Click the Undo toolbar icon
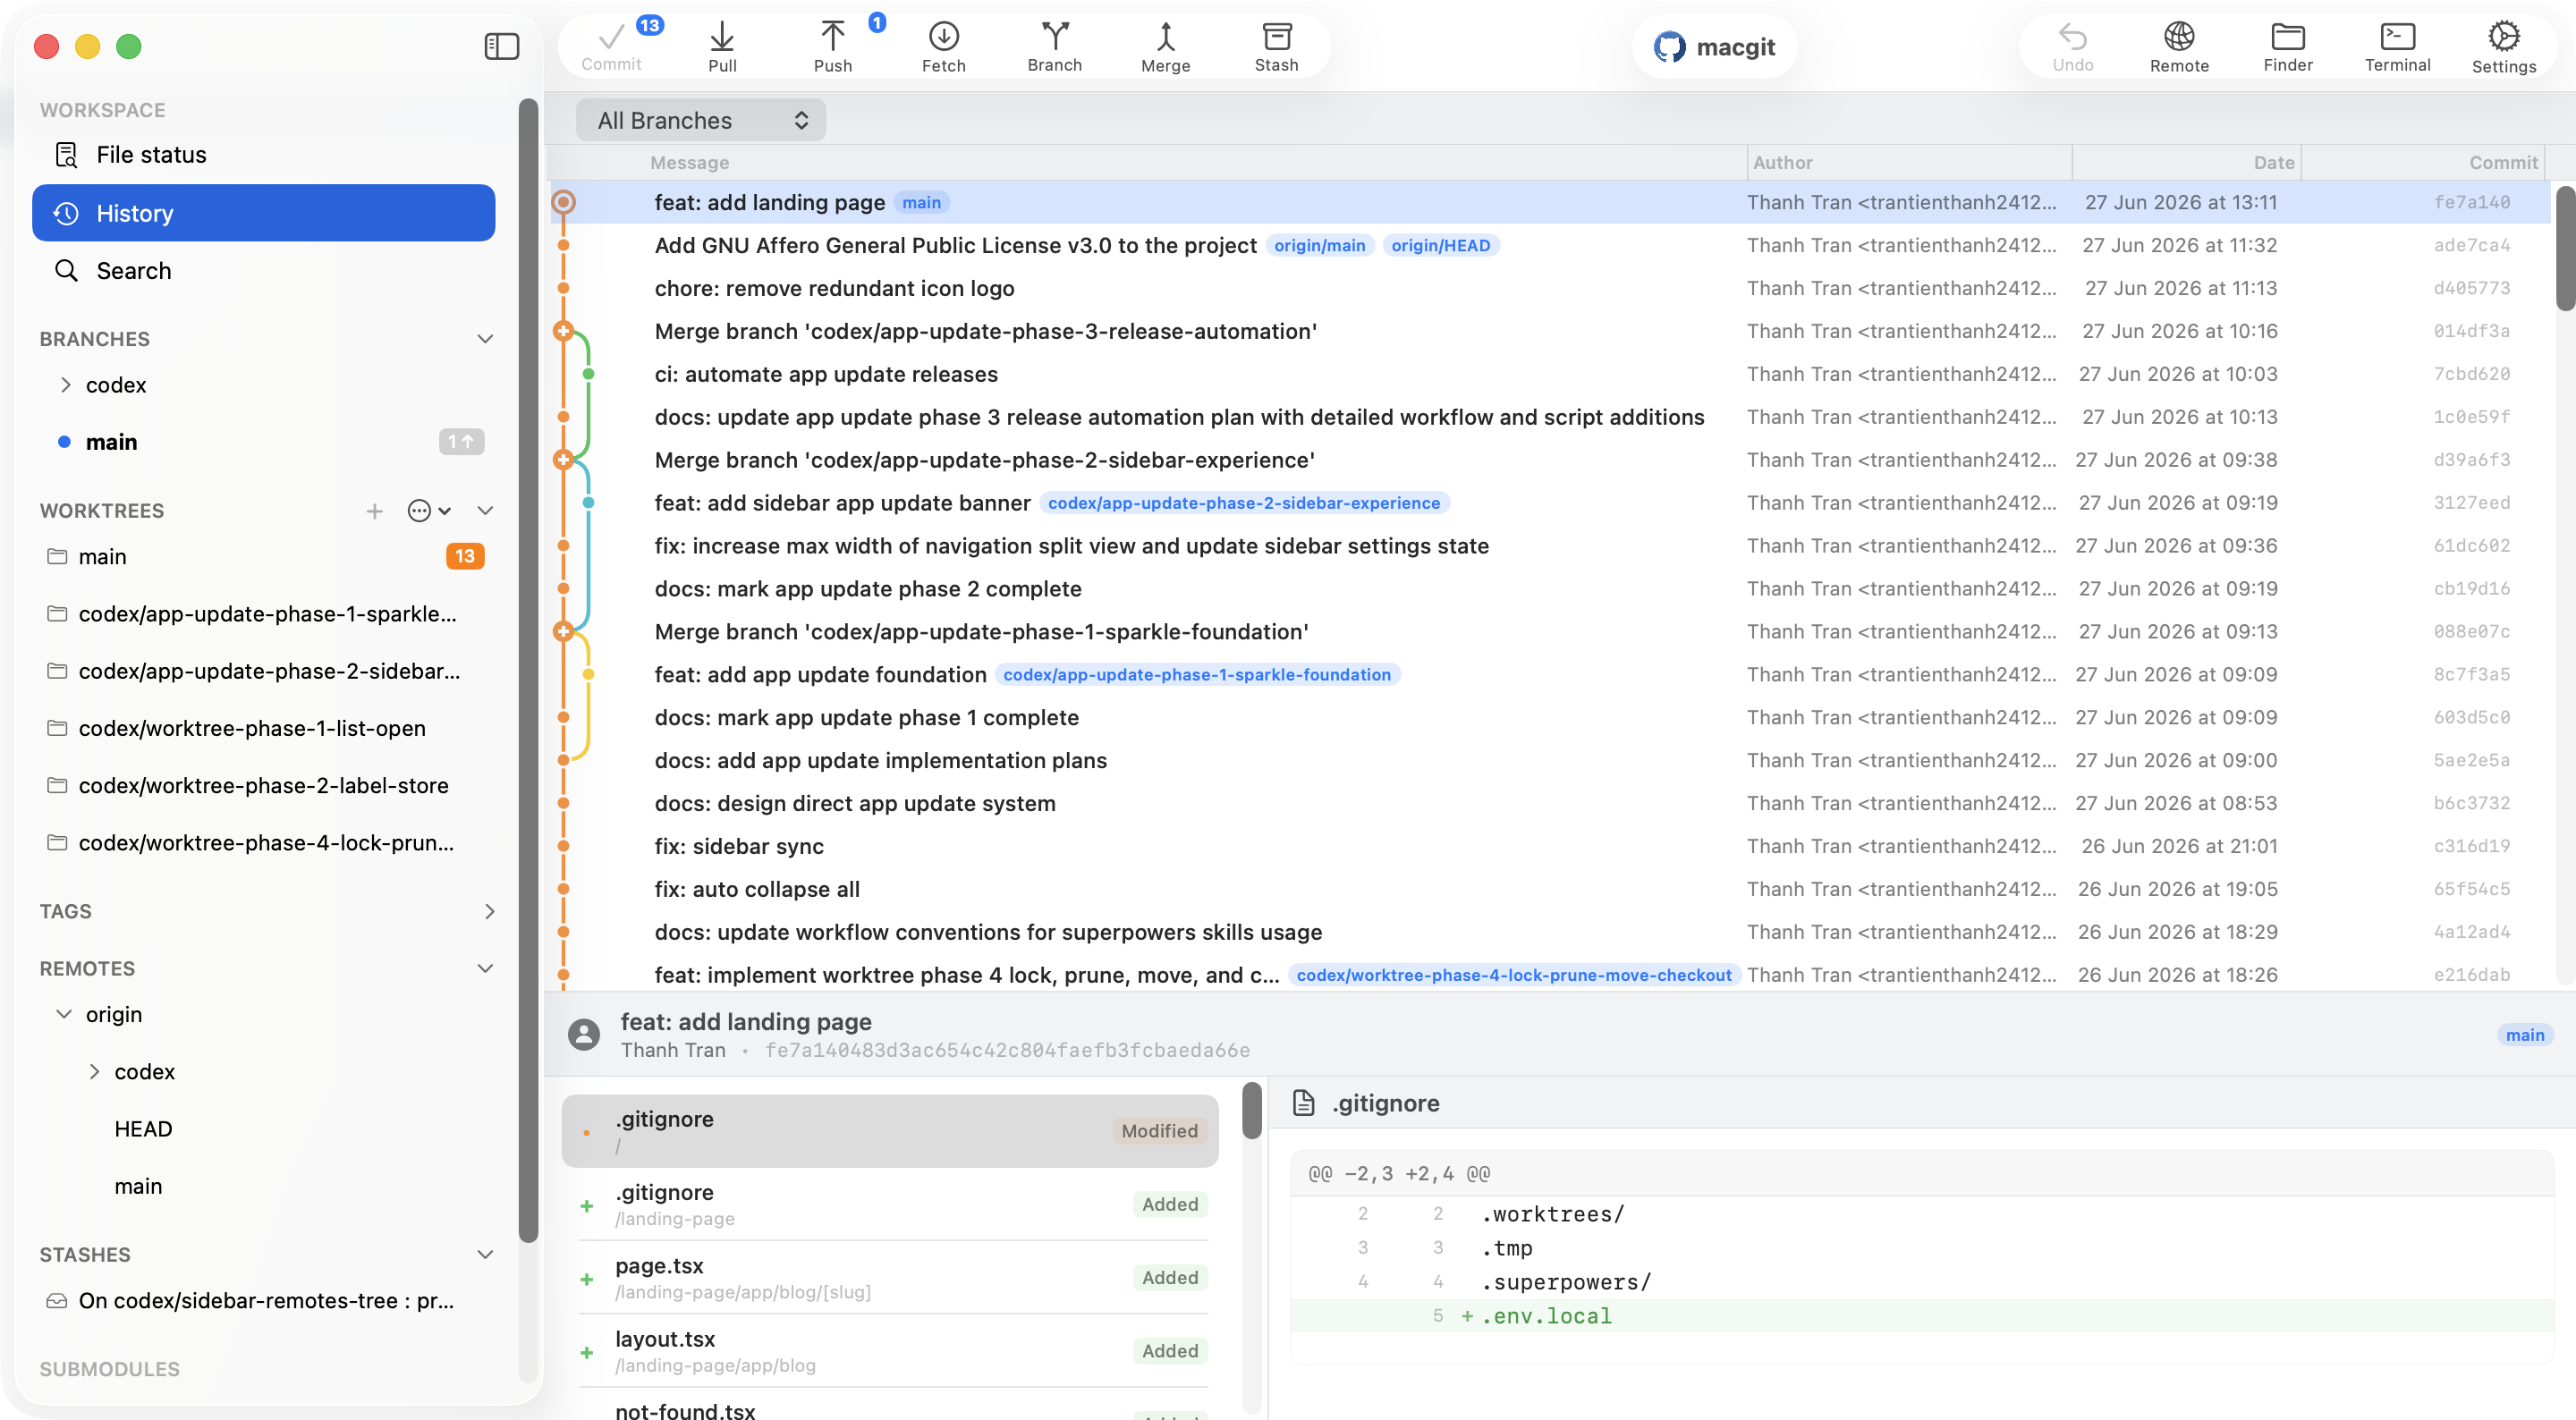 (2073, 46)
